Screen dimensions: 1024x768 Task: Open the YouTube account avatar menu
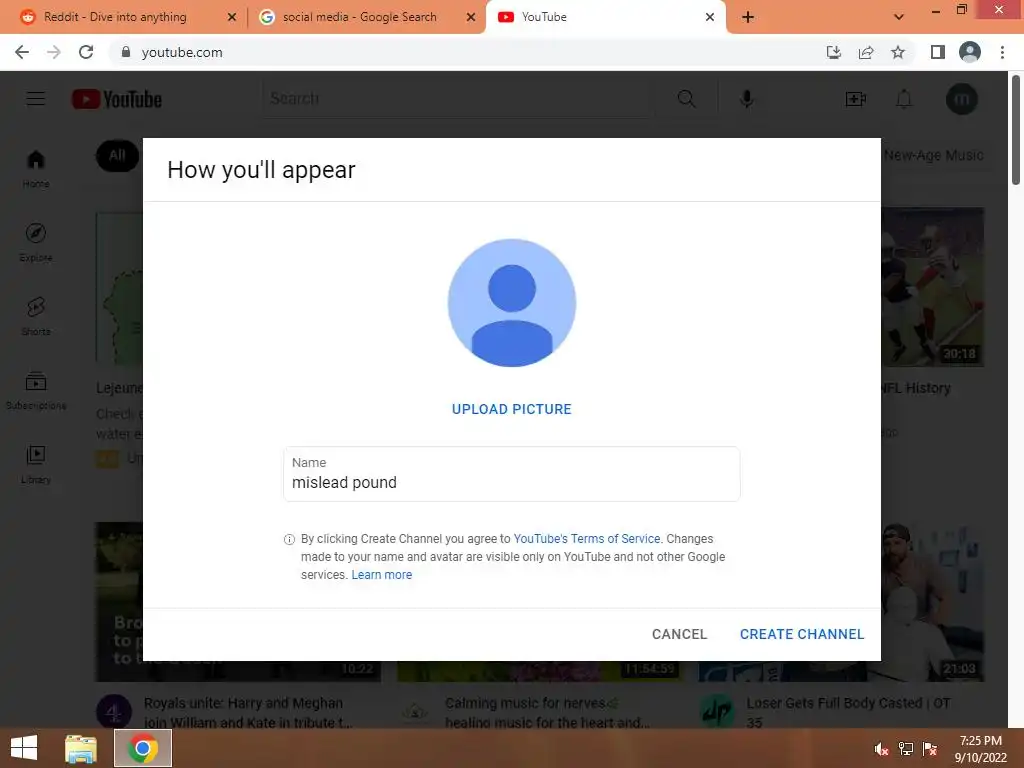(961, 99)
